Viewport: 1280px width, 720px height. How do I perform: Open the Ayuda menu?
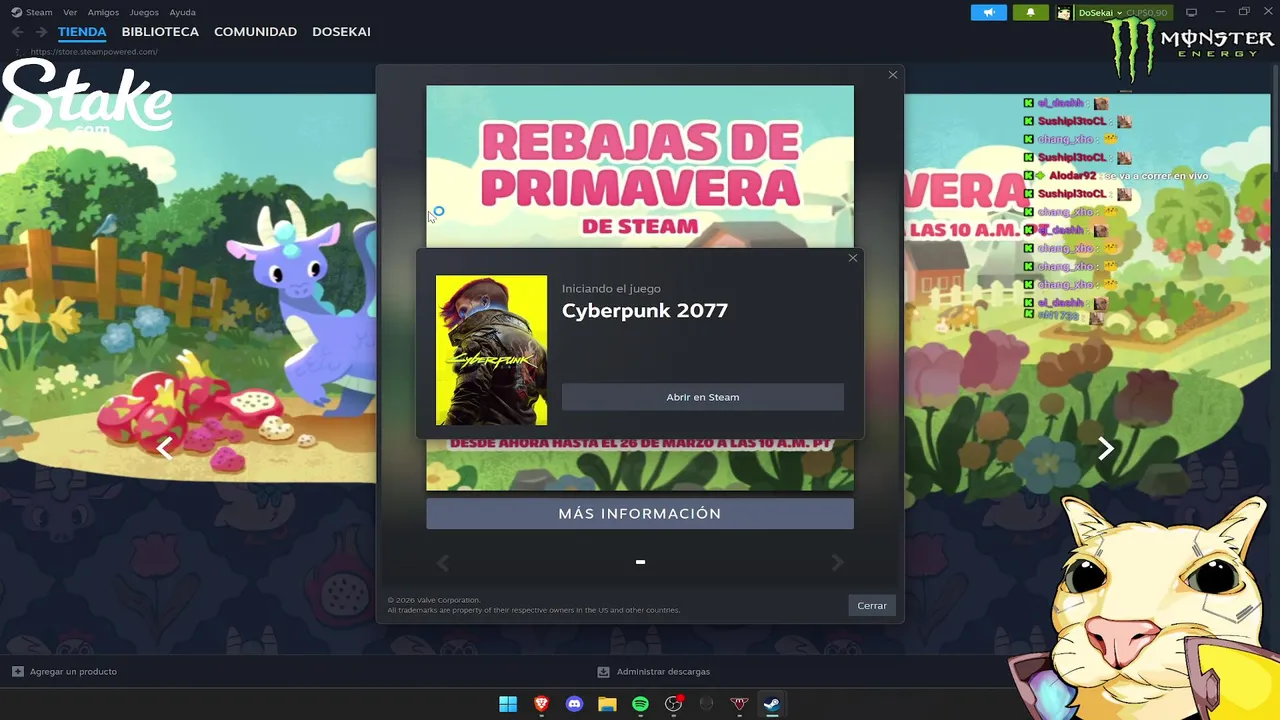point(183,12)
